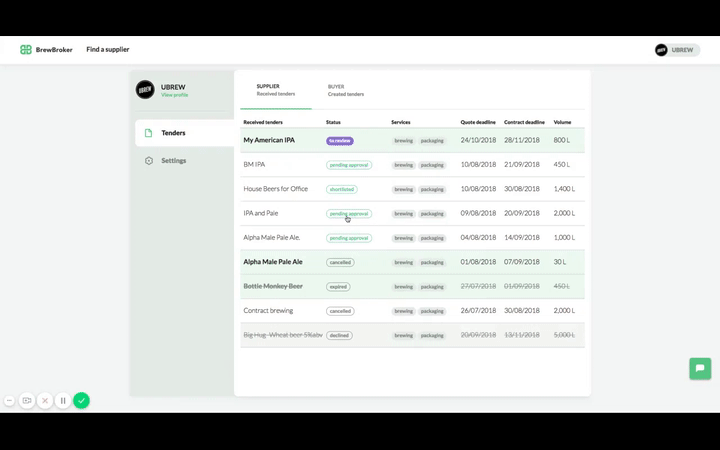Select the Supplier Received tenders tab

[275, 90]
